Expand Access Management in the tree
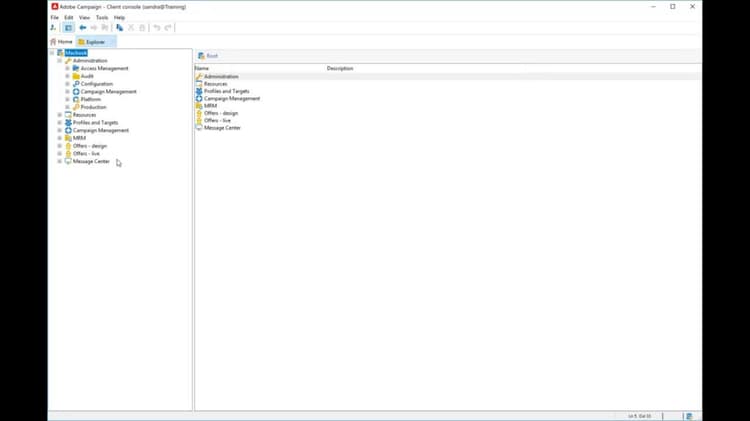Image resolution: width=750 pixels, height=421 pixels. [67, 68]
